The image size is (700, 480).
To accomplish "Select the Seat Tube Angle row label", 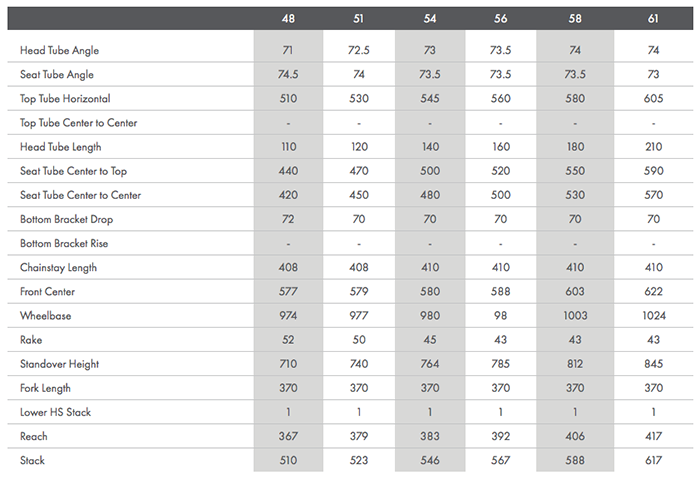I will point(58,75).
